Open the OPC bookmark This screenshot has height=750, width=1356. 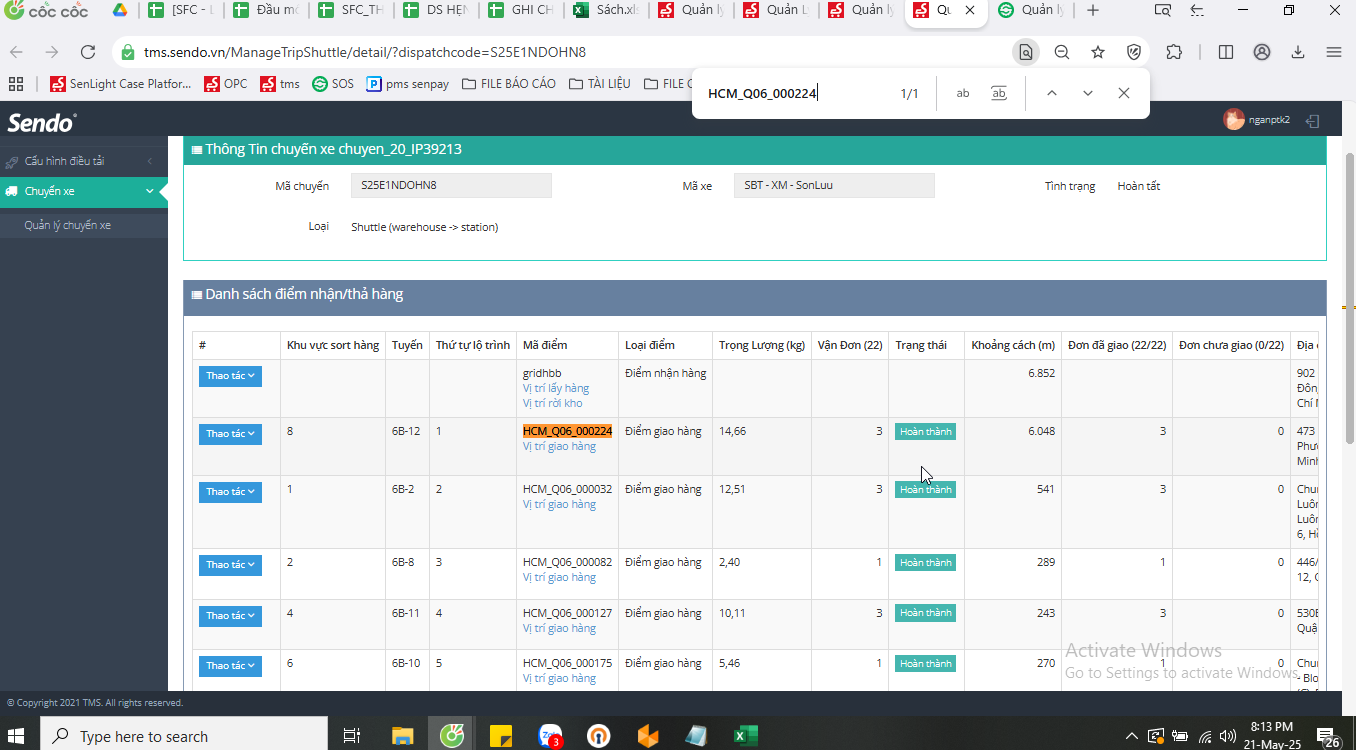pos(226,84)
